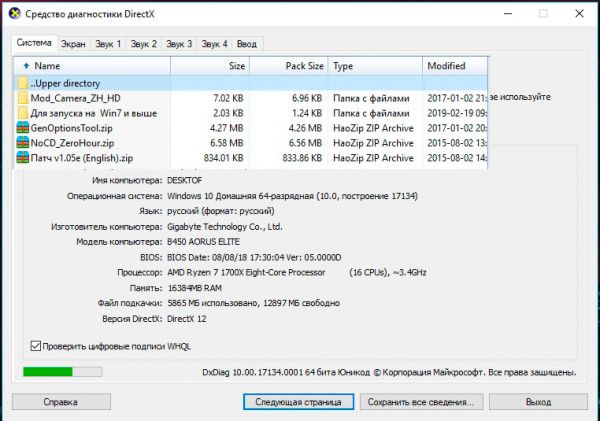
Task: Click the Выход button
Action: click(x=538, y=402)
